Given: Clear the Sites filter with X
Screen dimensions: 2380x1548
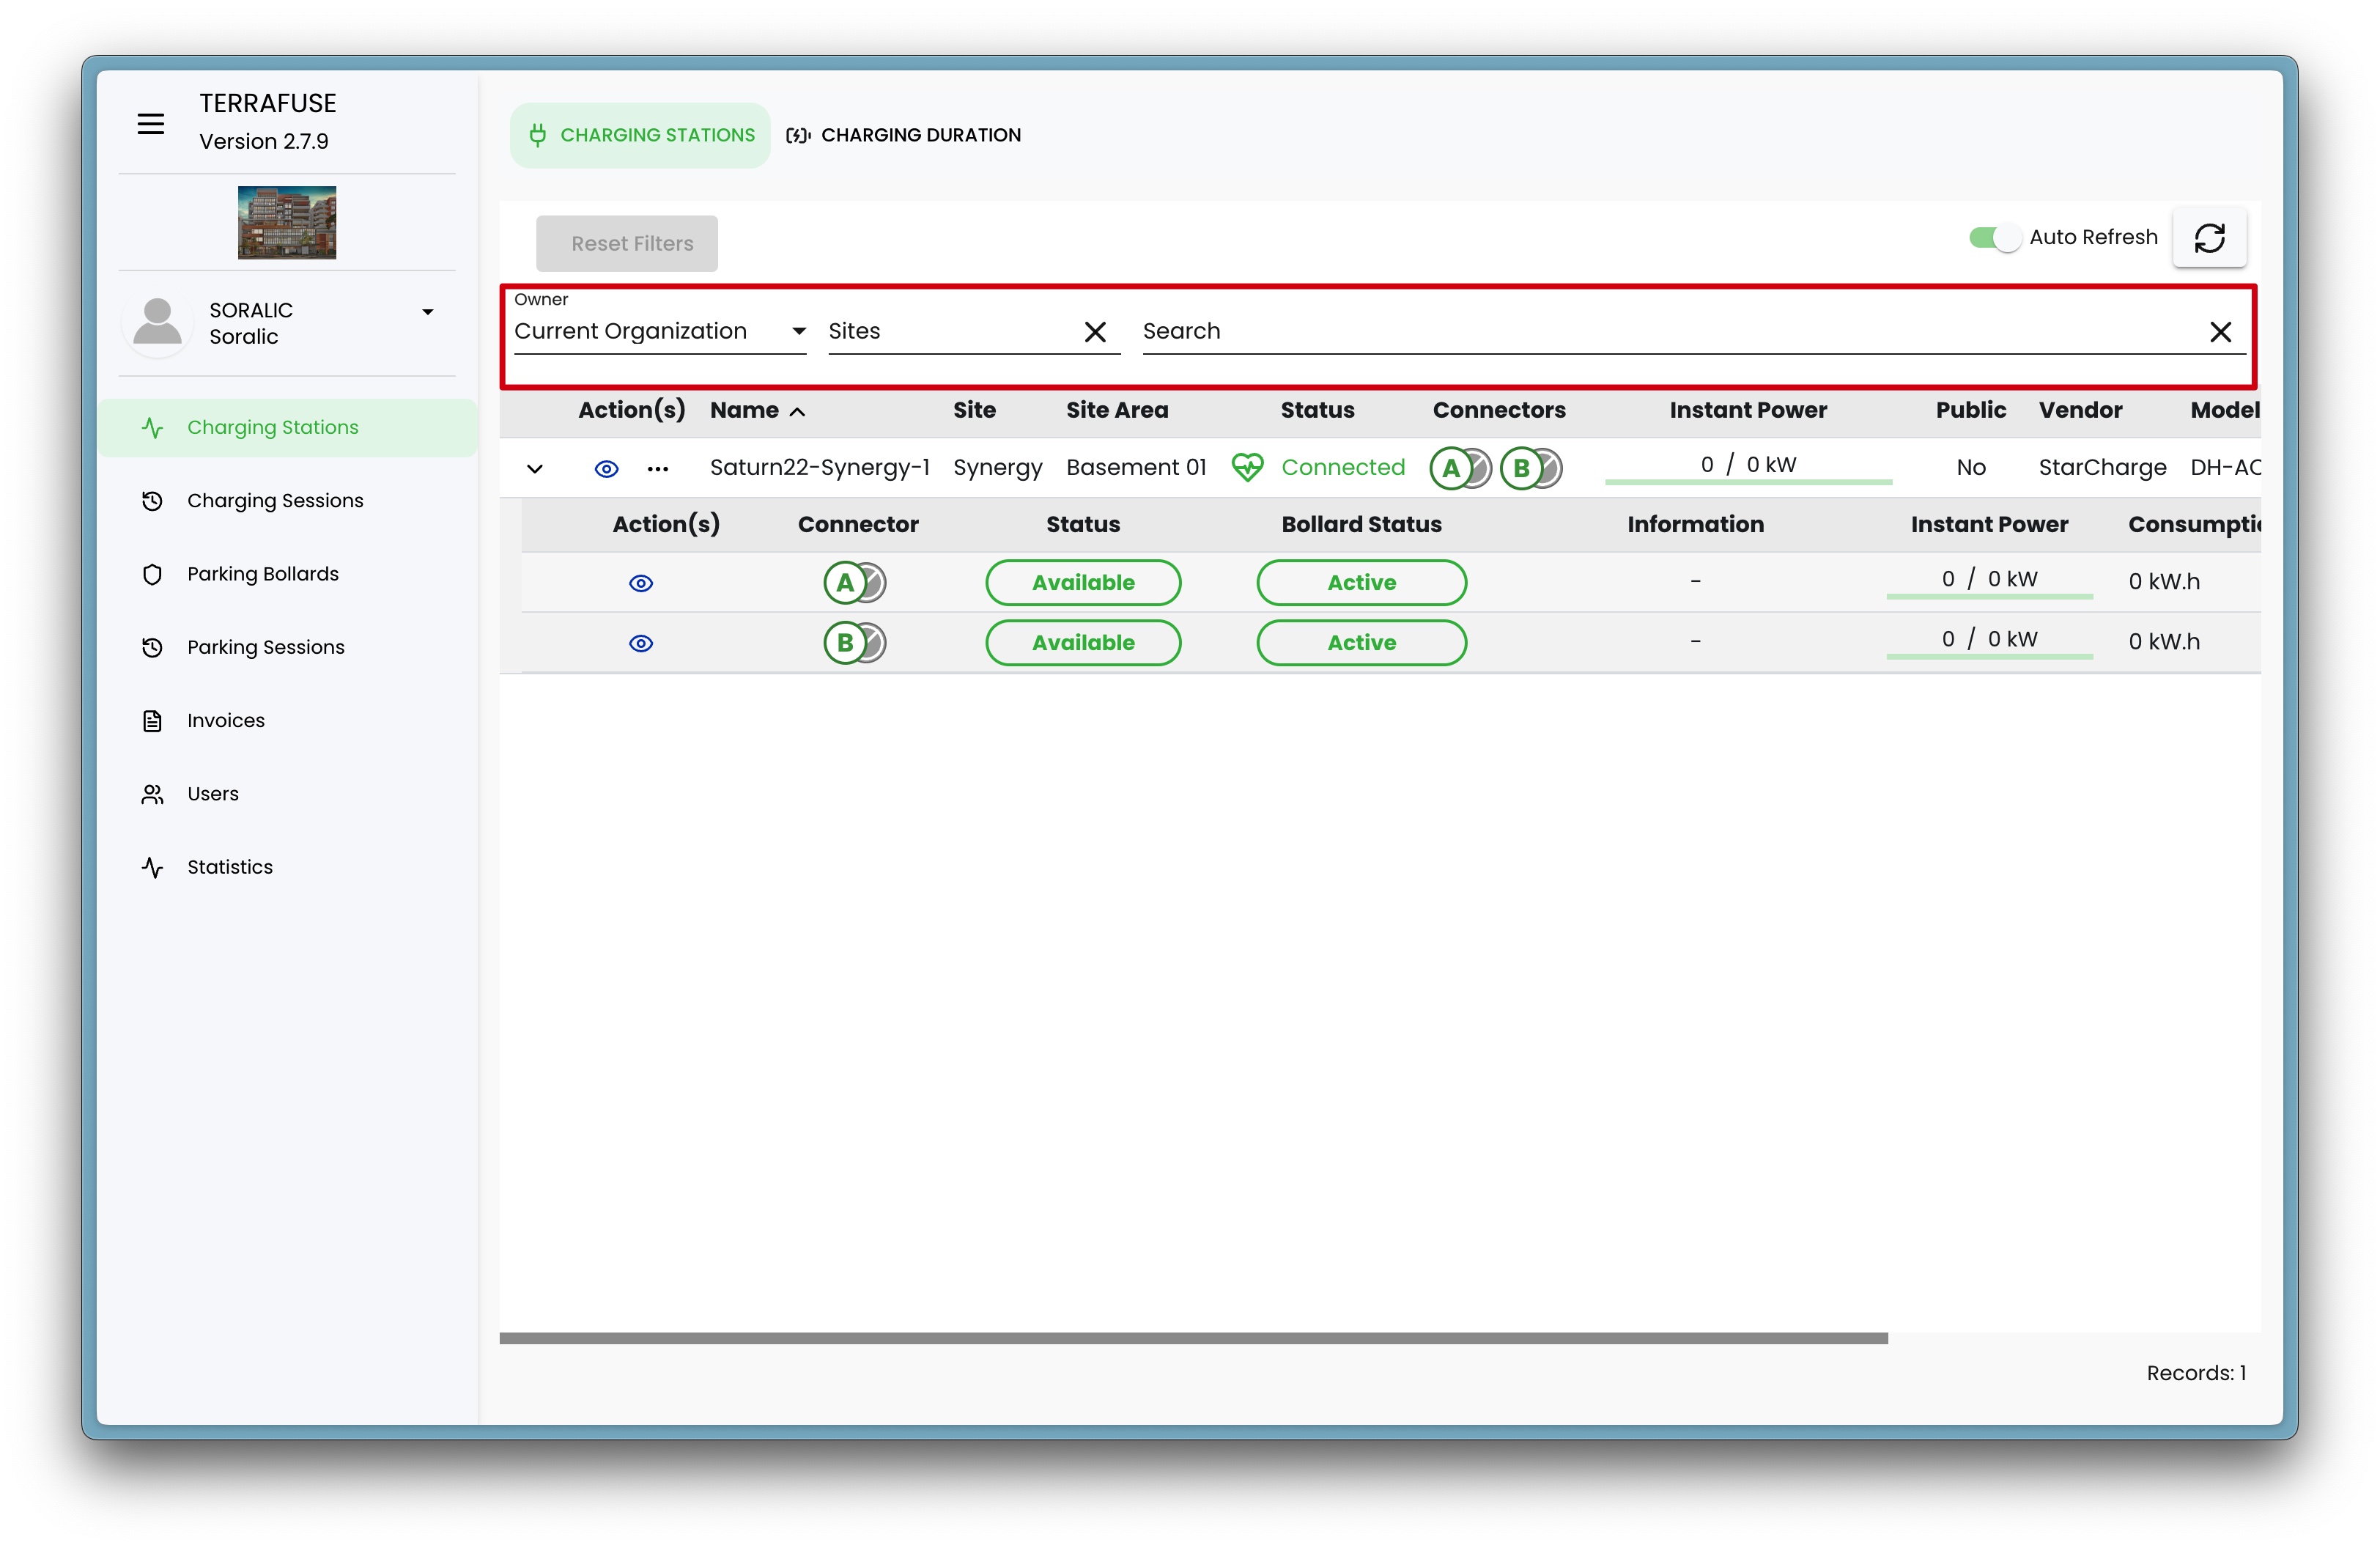Looking at the screenshot, I should tap(1095, 332).
